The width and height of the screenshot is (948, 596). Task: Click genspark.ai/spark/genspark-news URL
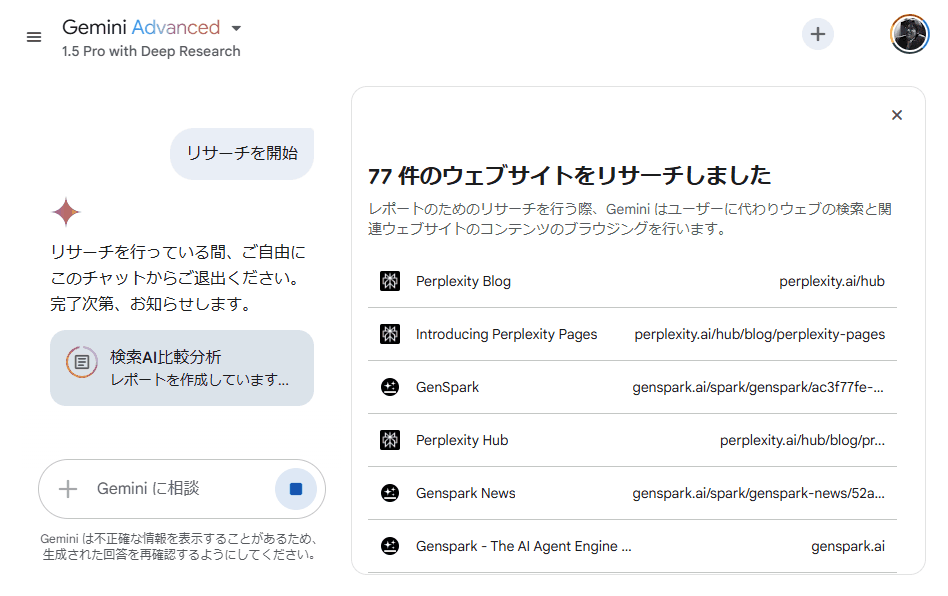[x=758, y=493]
